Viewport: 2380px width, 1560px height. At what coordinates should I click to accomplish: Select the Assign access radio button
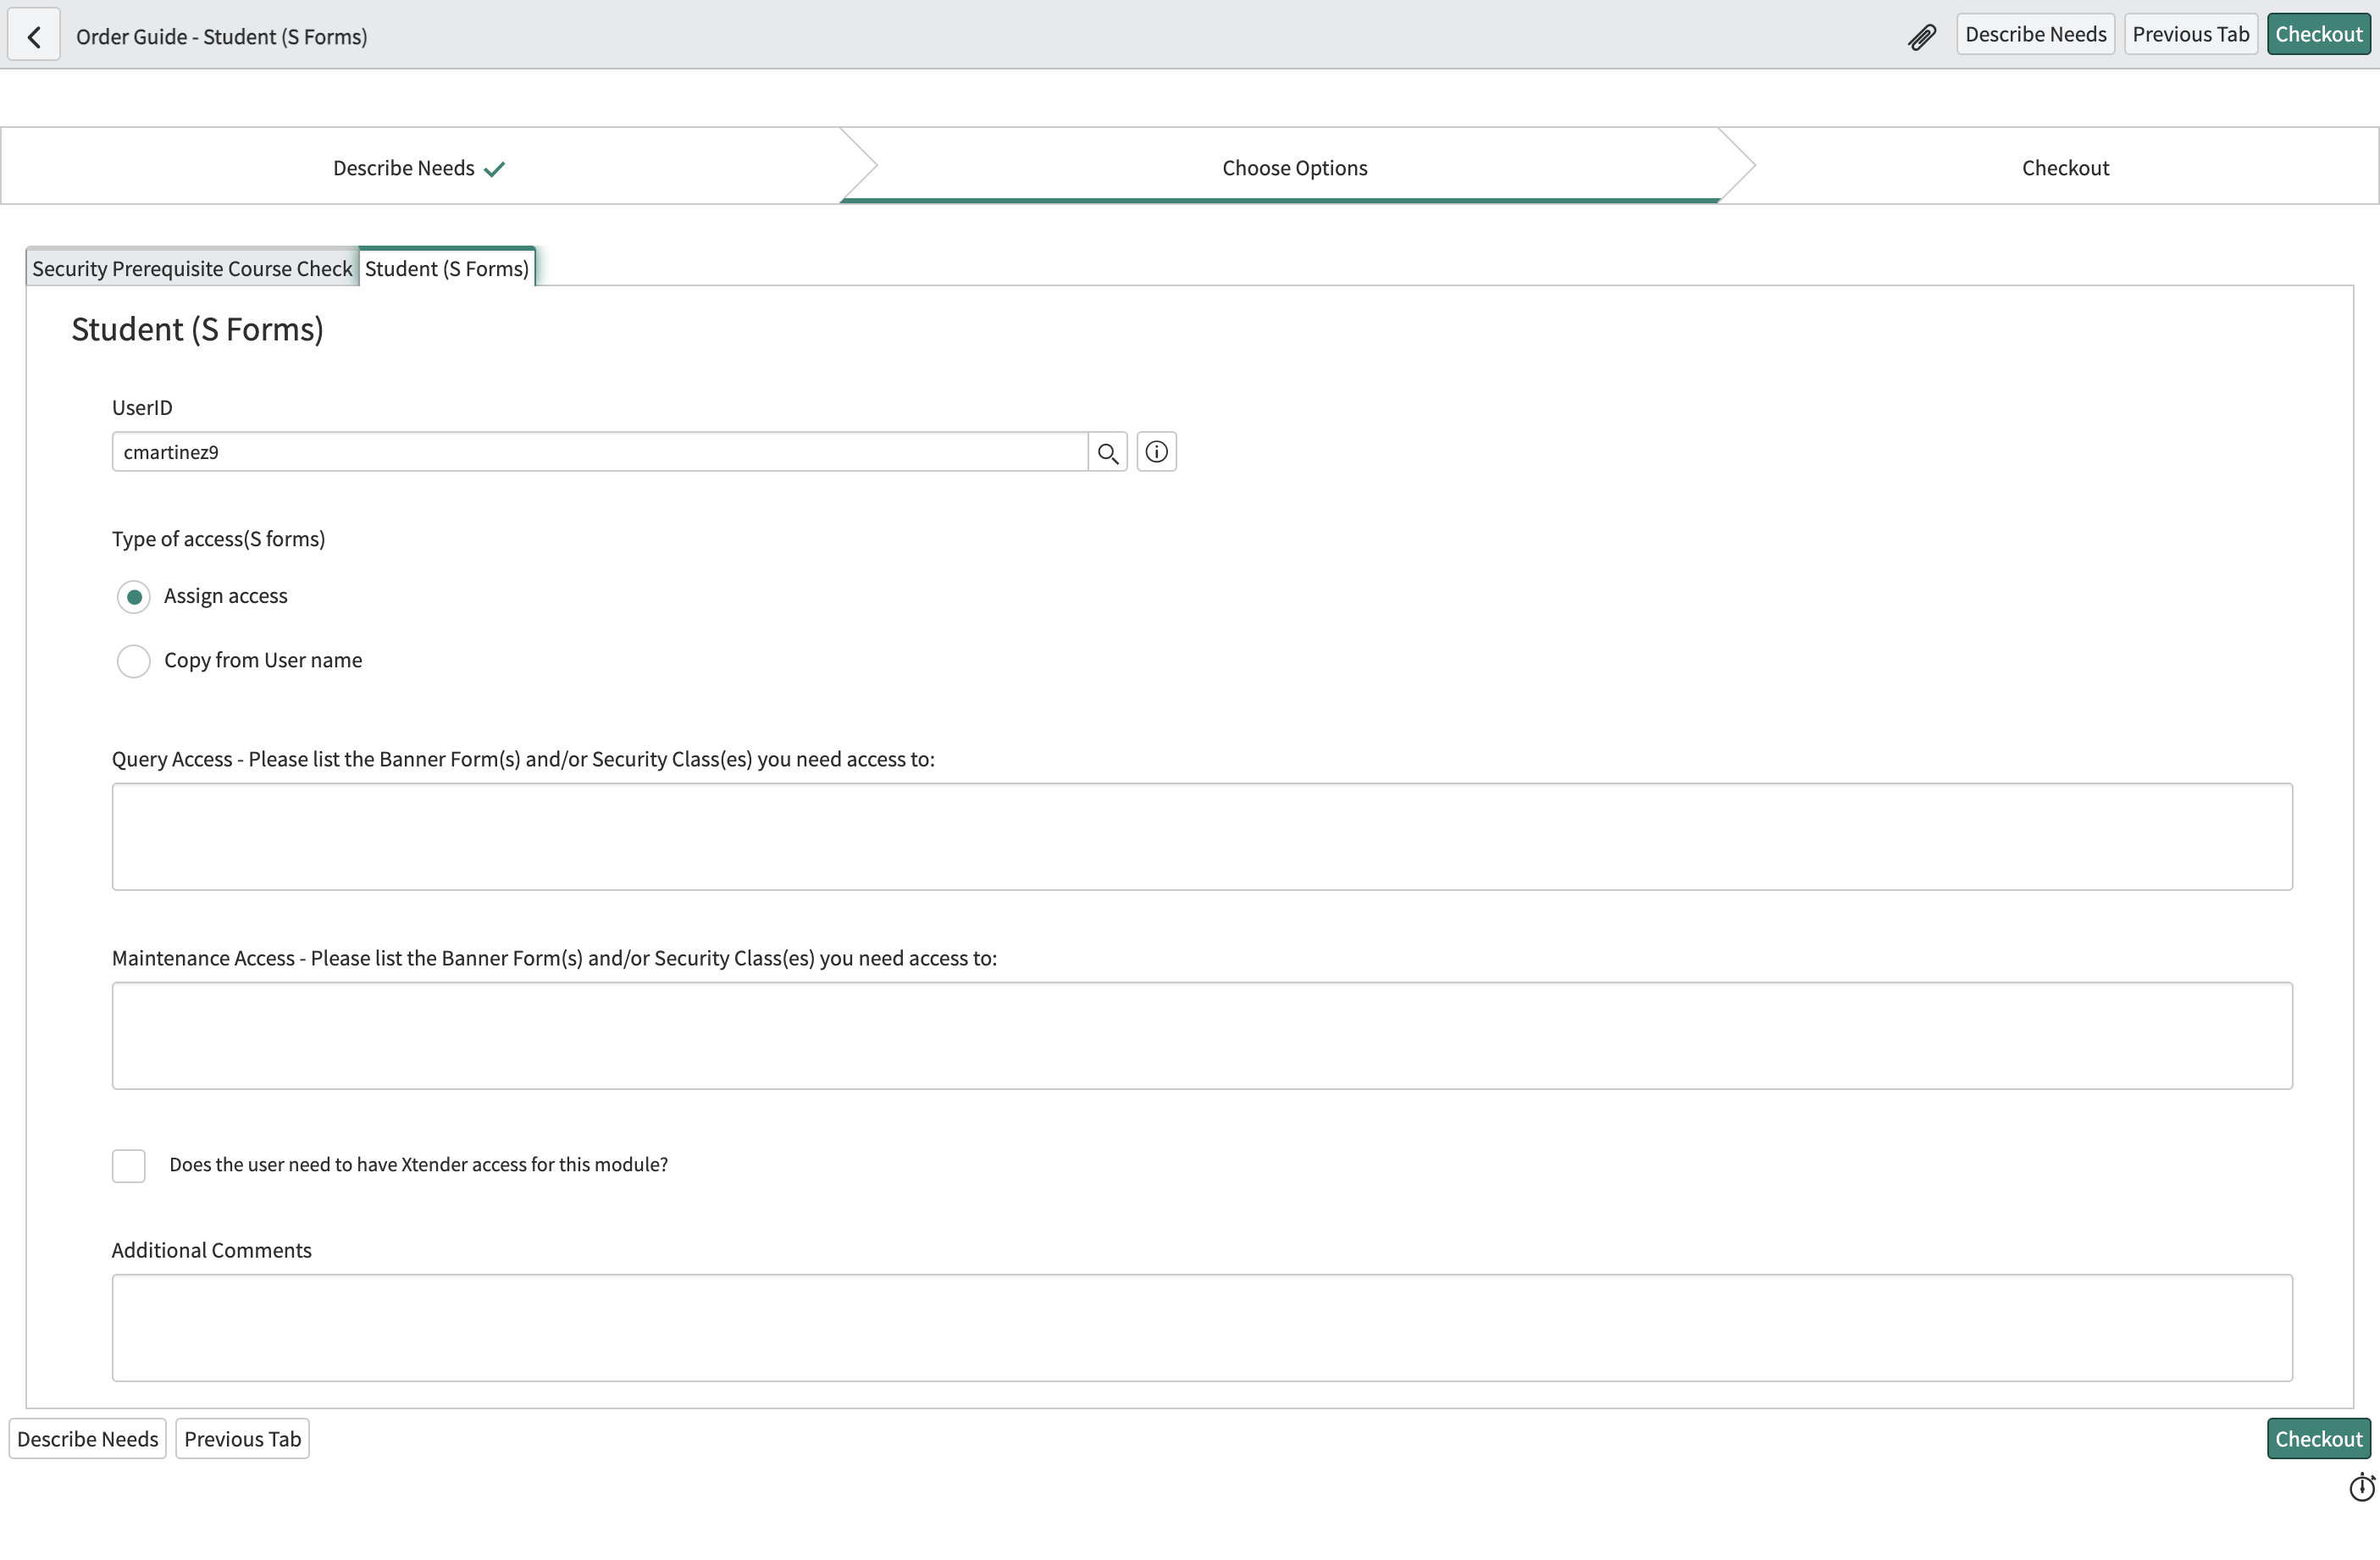(x=134, y=596)
